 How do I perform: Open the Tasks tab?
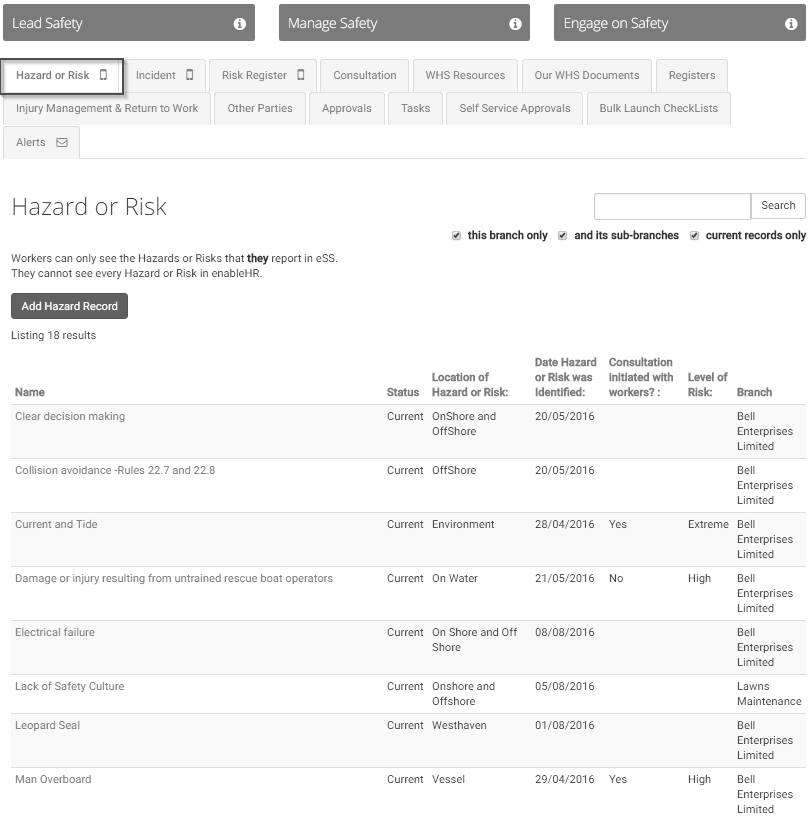coord(415,109)
